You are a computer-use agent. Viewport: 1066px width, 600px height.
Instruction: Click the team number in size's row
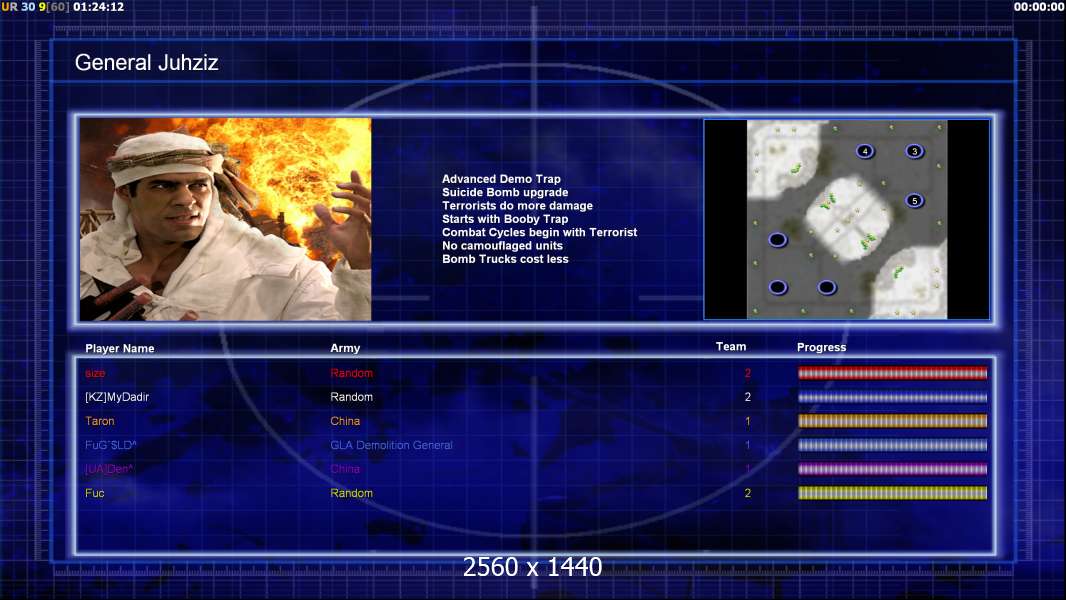748,373
